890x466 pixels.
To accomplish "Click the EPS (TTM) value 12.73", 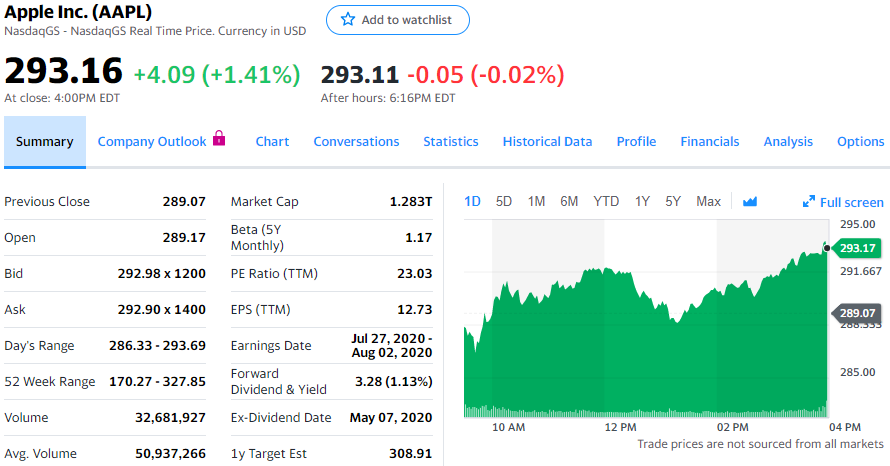I will (414, 309).
